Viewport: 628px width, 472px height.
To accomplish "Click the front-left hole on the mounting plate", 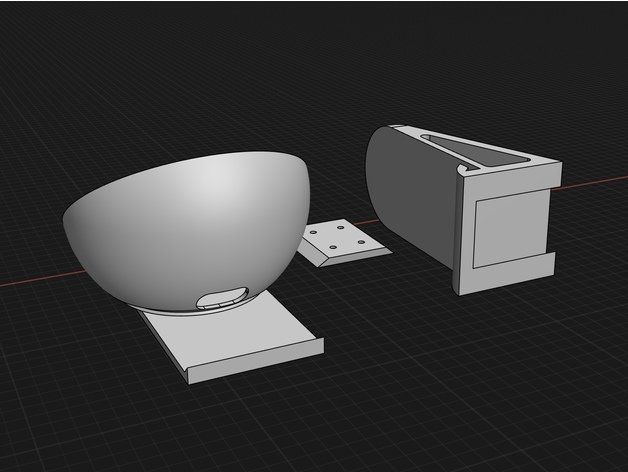I will coord(333,249).
